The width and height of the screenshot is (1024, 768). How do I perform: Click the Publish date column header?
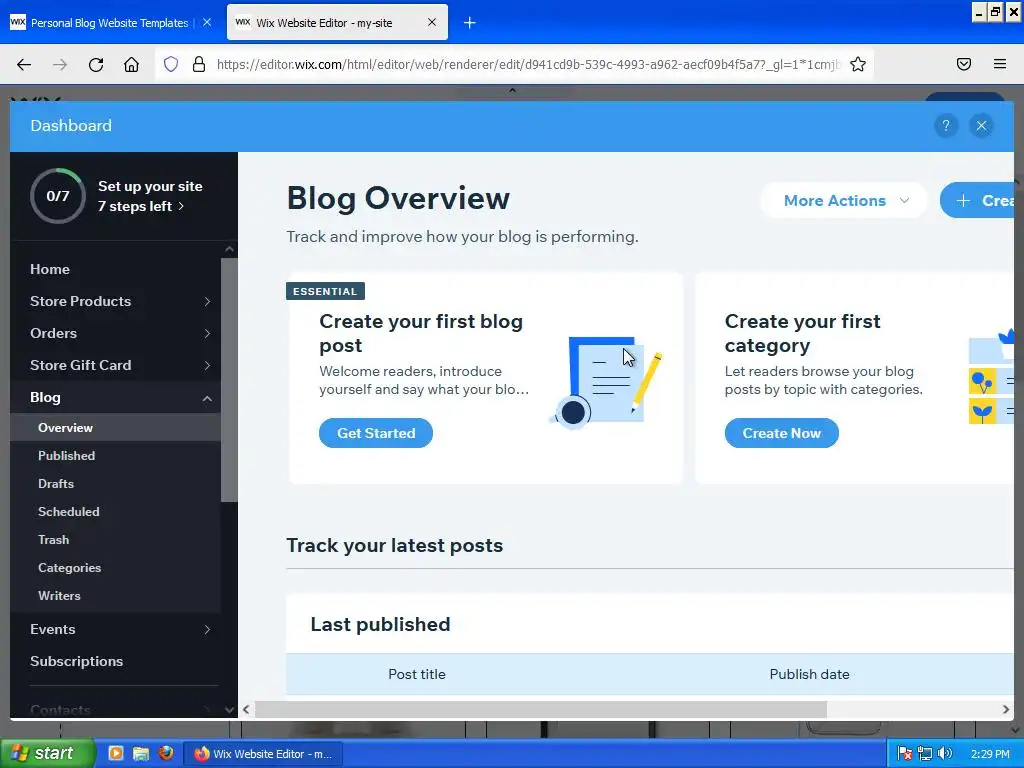809,674
